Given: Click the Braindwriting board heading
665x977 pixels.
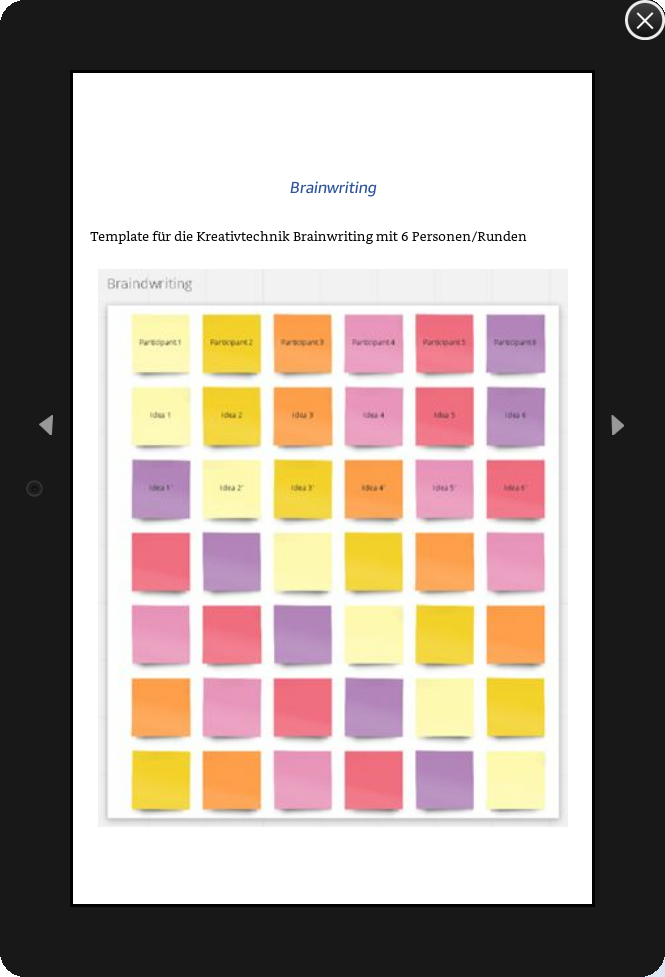Looking at the screenshot, I should click(149, 284).
